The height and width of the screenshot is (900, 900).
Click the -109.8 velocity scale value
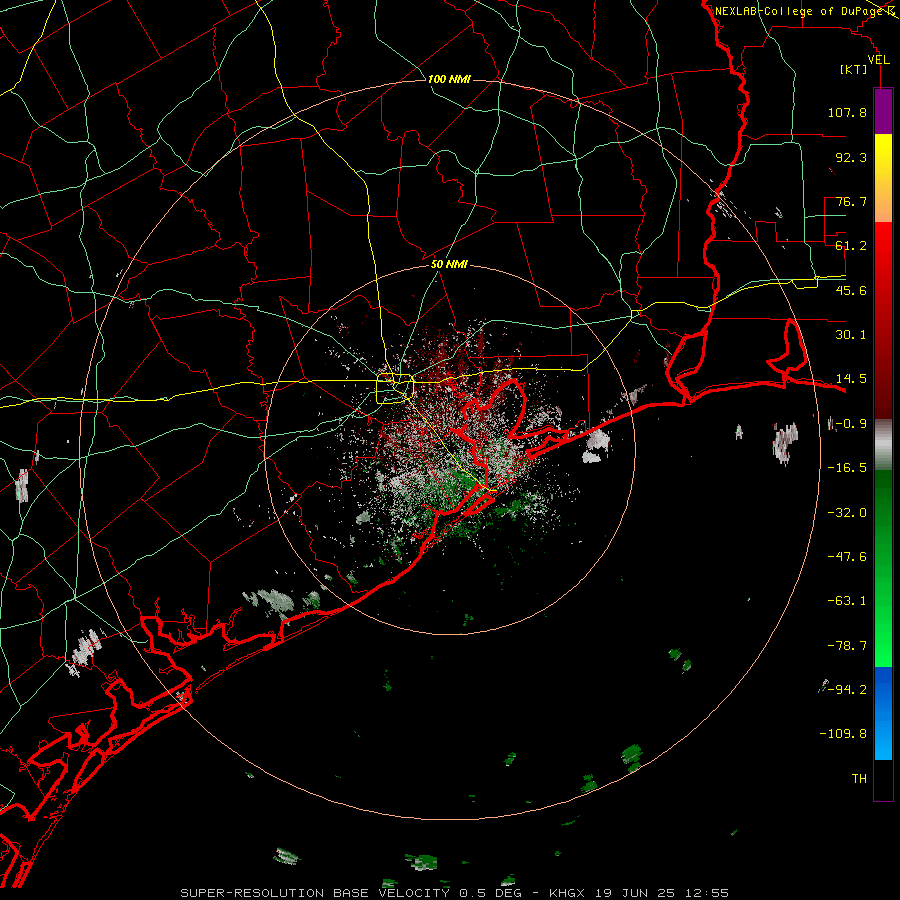point(843,734)
